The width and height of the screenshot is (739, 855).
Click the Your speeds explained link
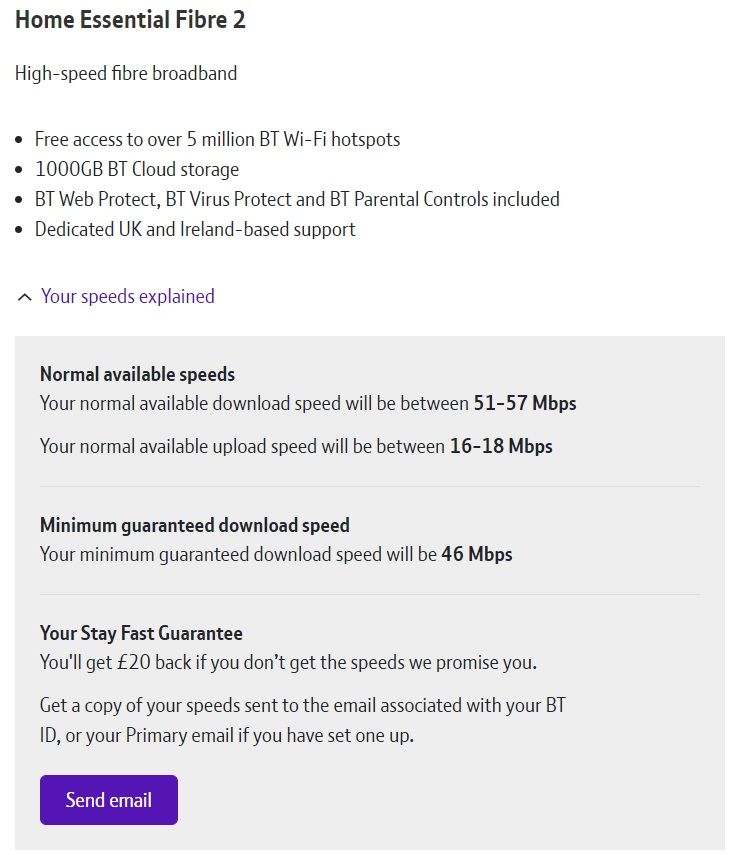click(x=127, y=296)
